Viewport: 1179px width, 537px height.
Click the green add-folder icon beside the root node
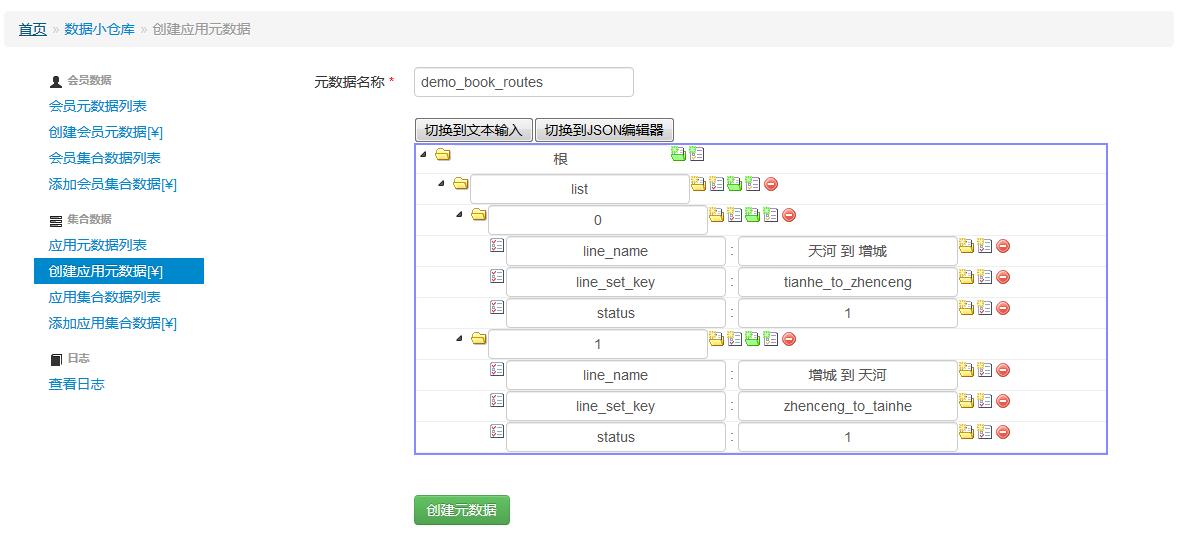(678, 153)
